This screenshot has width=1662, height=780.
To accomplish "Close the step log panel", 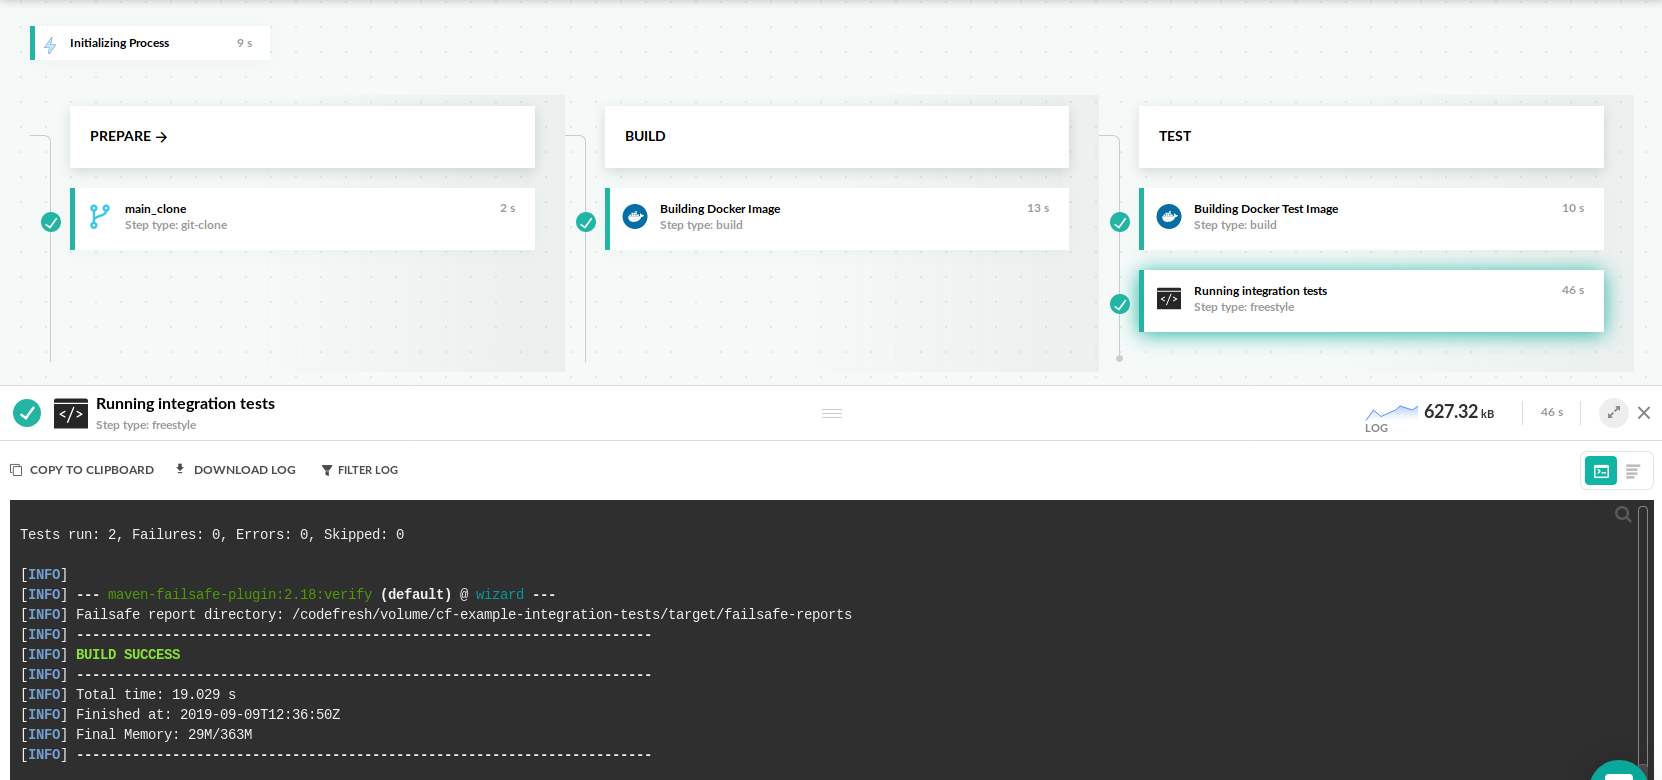I will (1644, 413).
